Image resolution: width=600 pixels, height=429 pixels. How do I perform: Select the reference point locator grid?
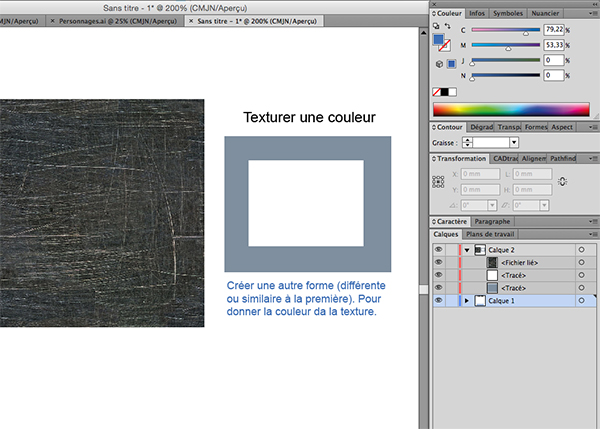click(x=437, y=181)
